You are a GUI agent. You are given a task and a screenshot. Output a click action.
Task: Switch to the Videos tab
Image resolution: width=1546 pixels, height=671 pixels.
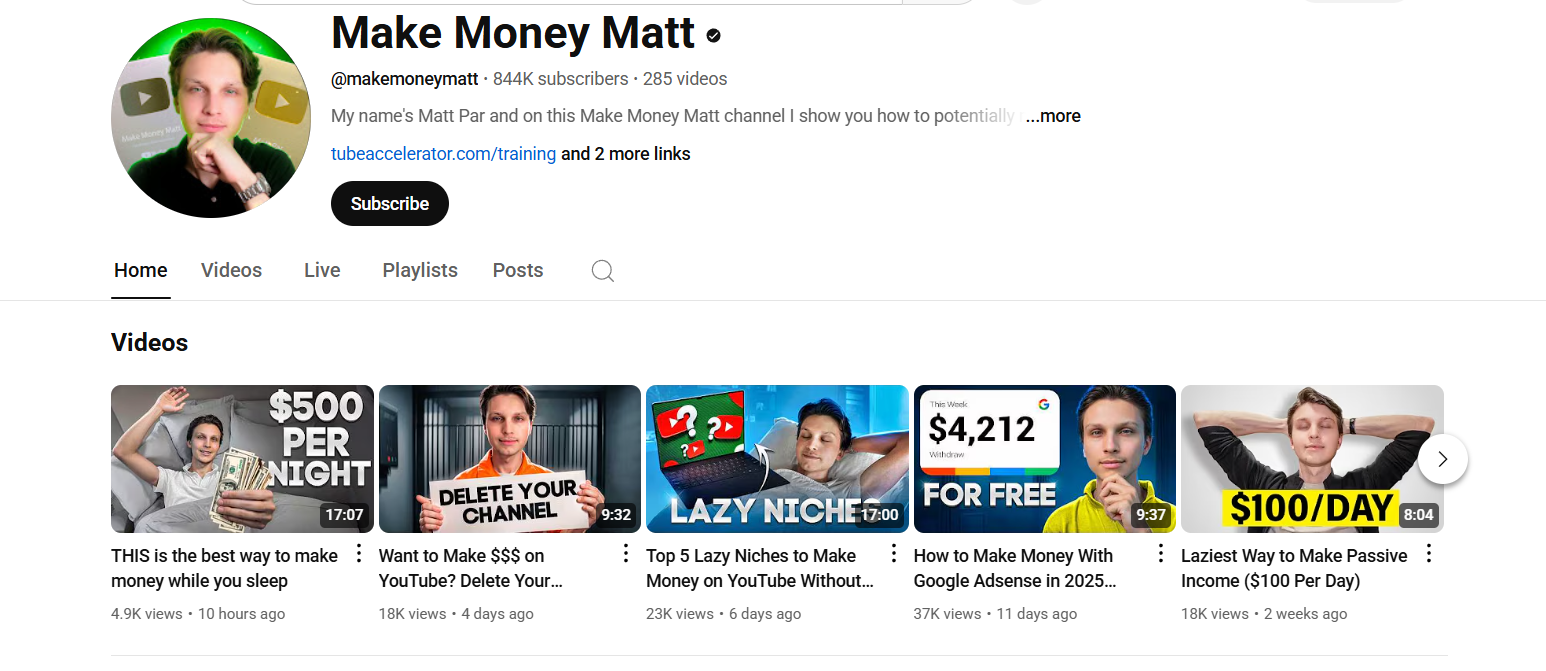231,270
